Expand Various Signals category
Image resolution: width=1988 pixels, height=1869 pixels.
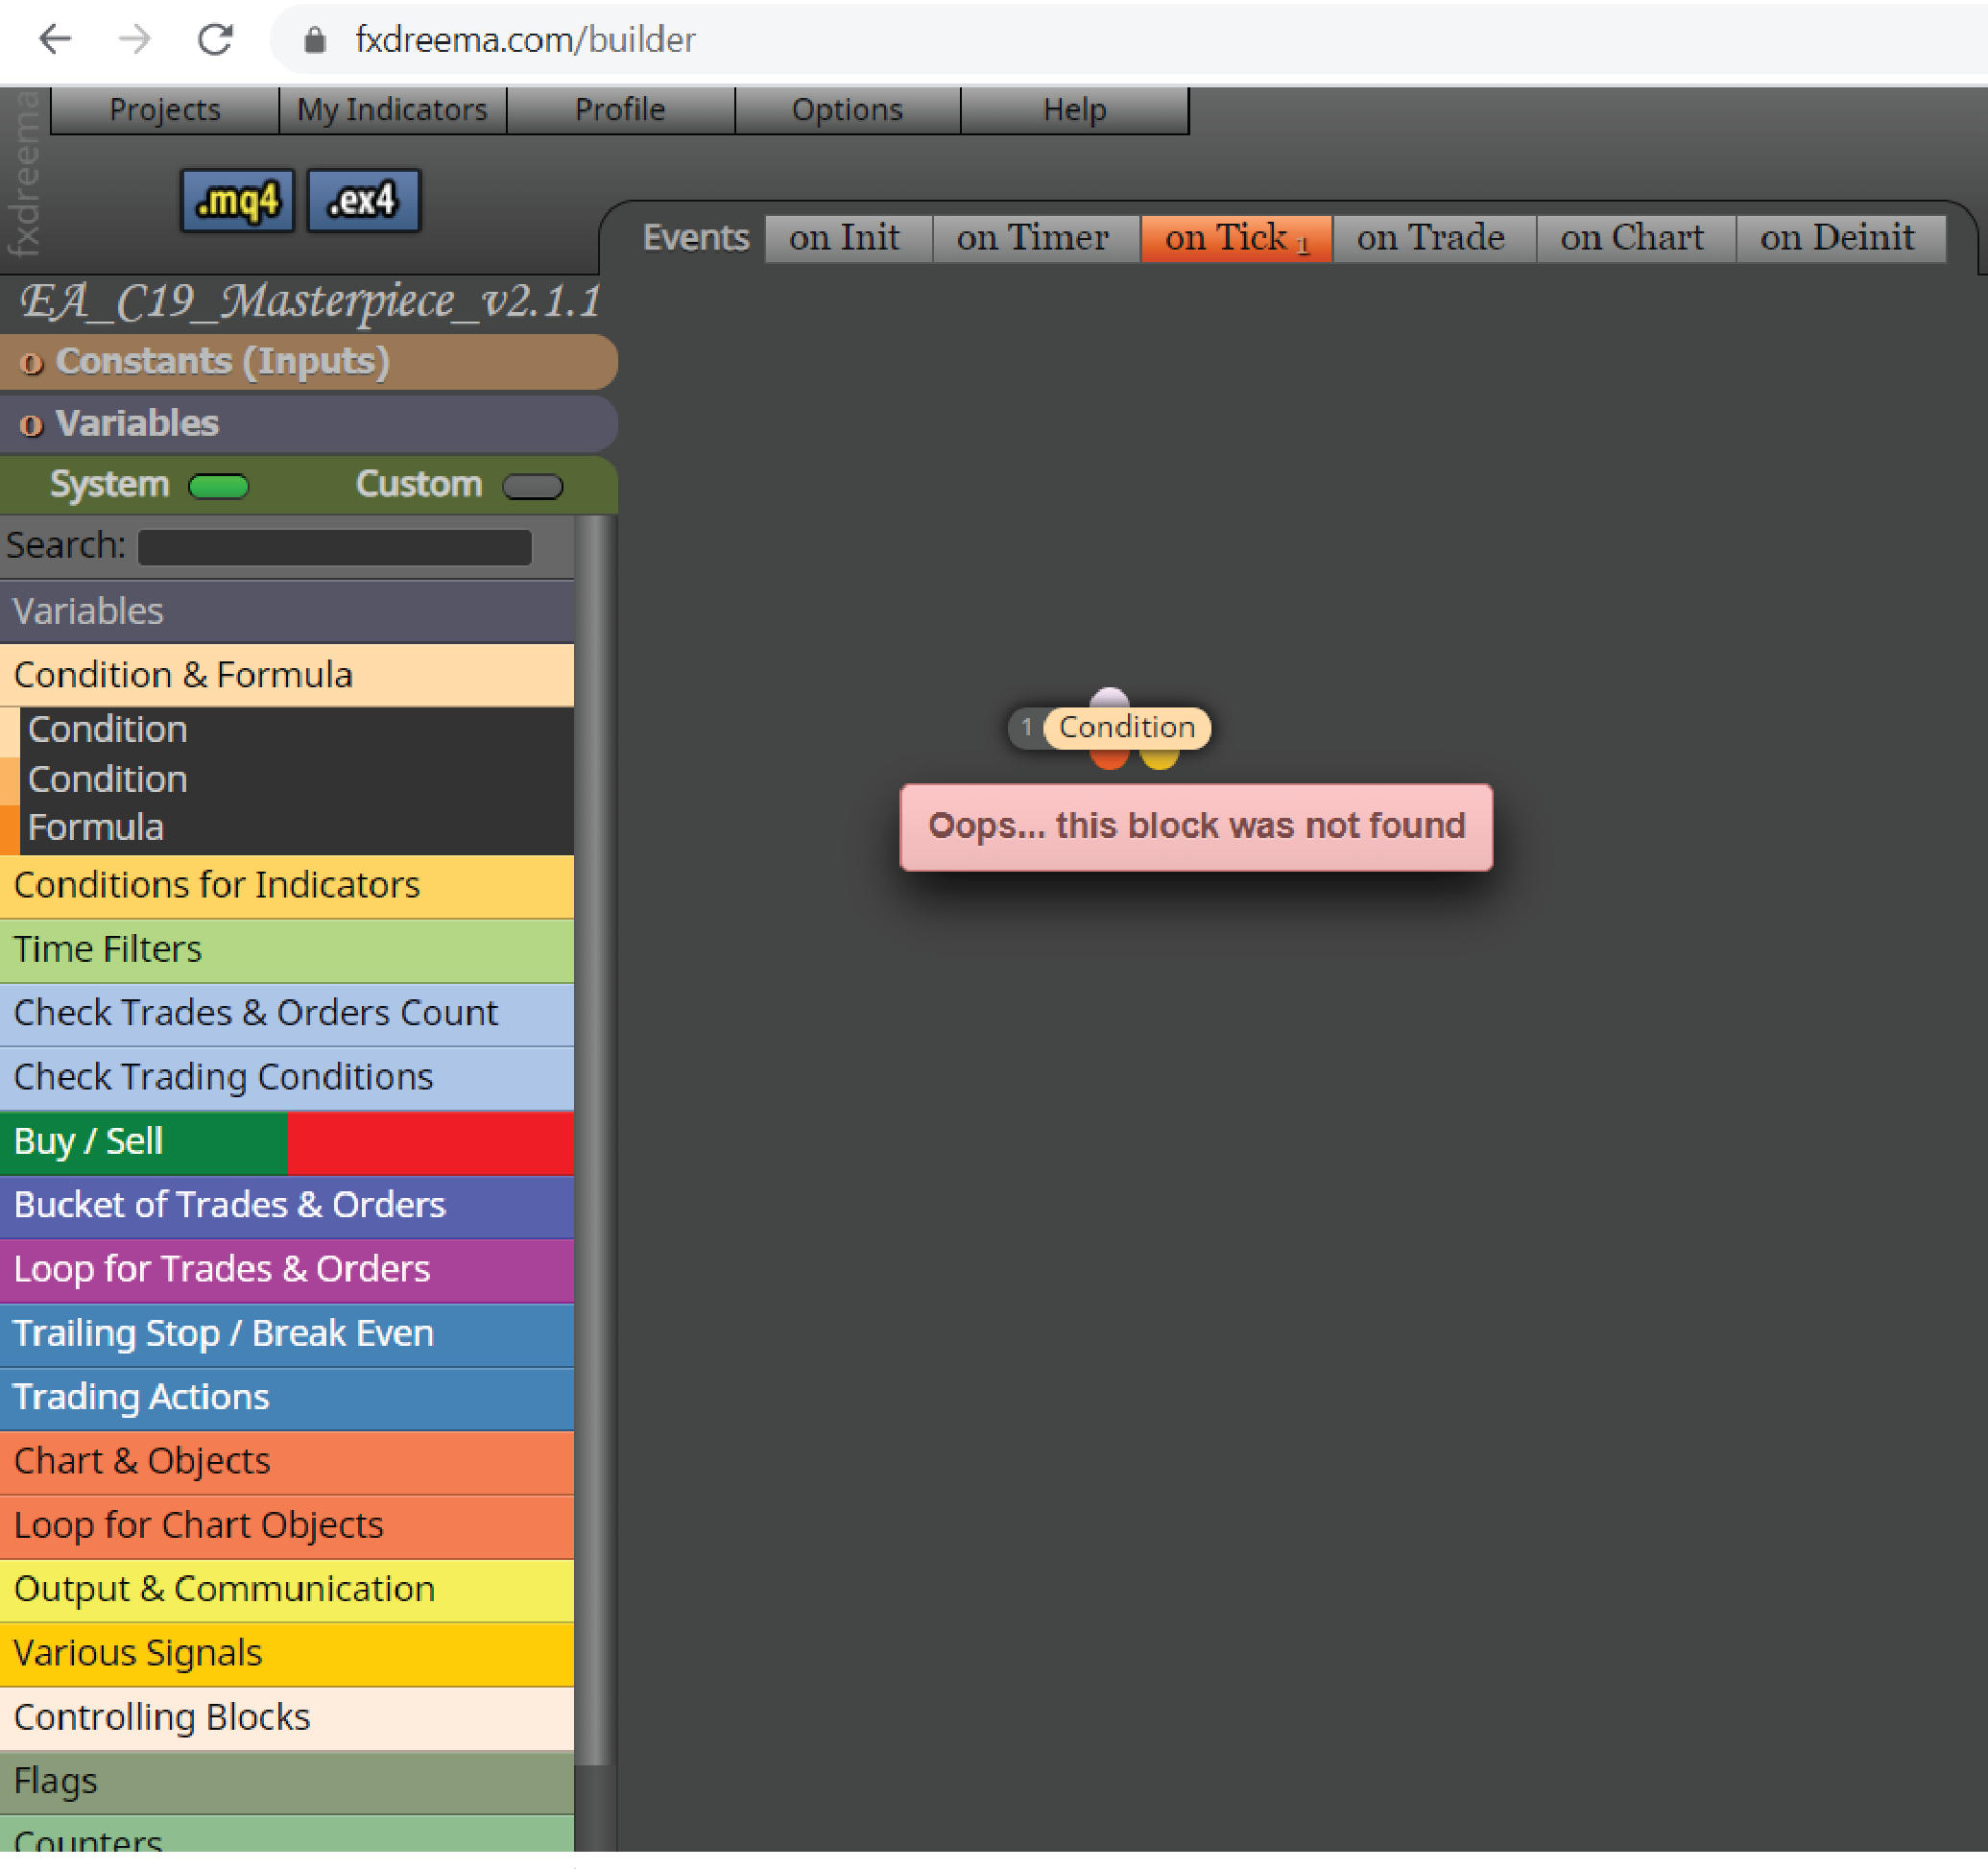pos(287,1654)
